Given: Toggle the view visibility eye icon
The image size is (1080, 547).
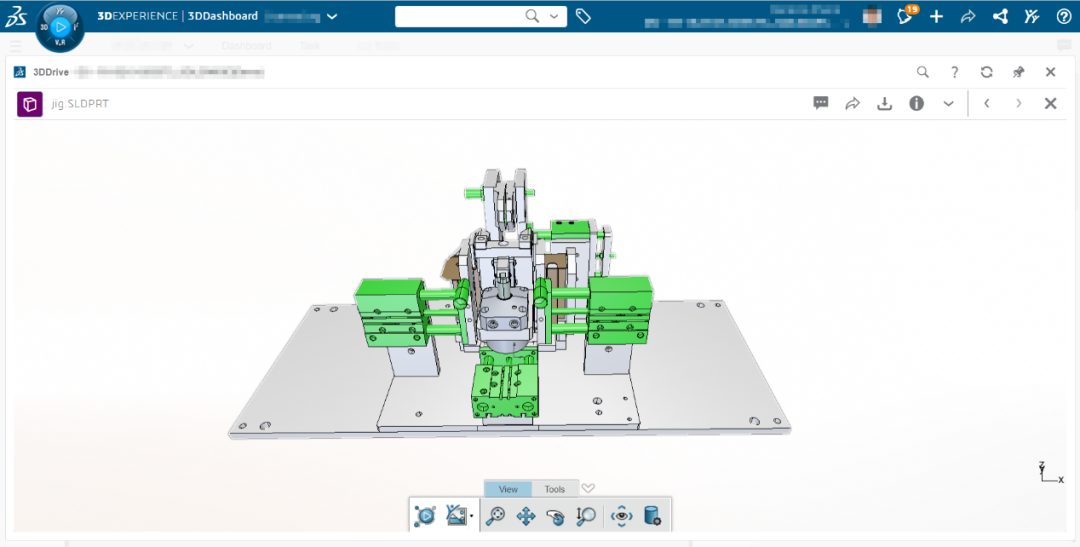Looking at the screenshot, I should [622, 516].
